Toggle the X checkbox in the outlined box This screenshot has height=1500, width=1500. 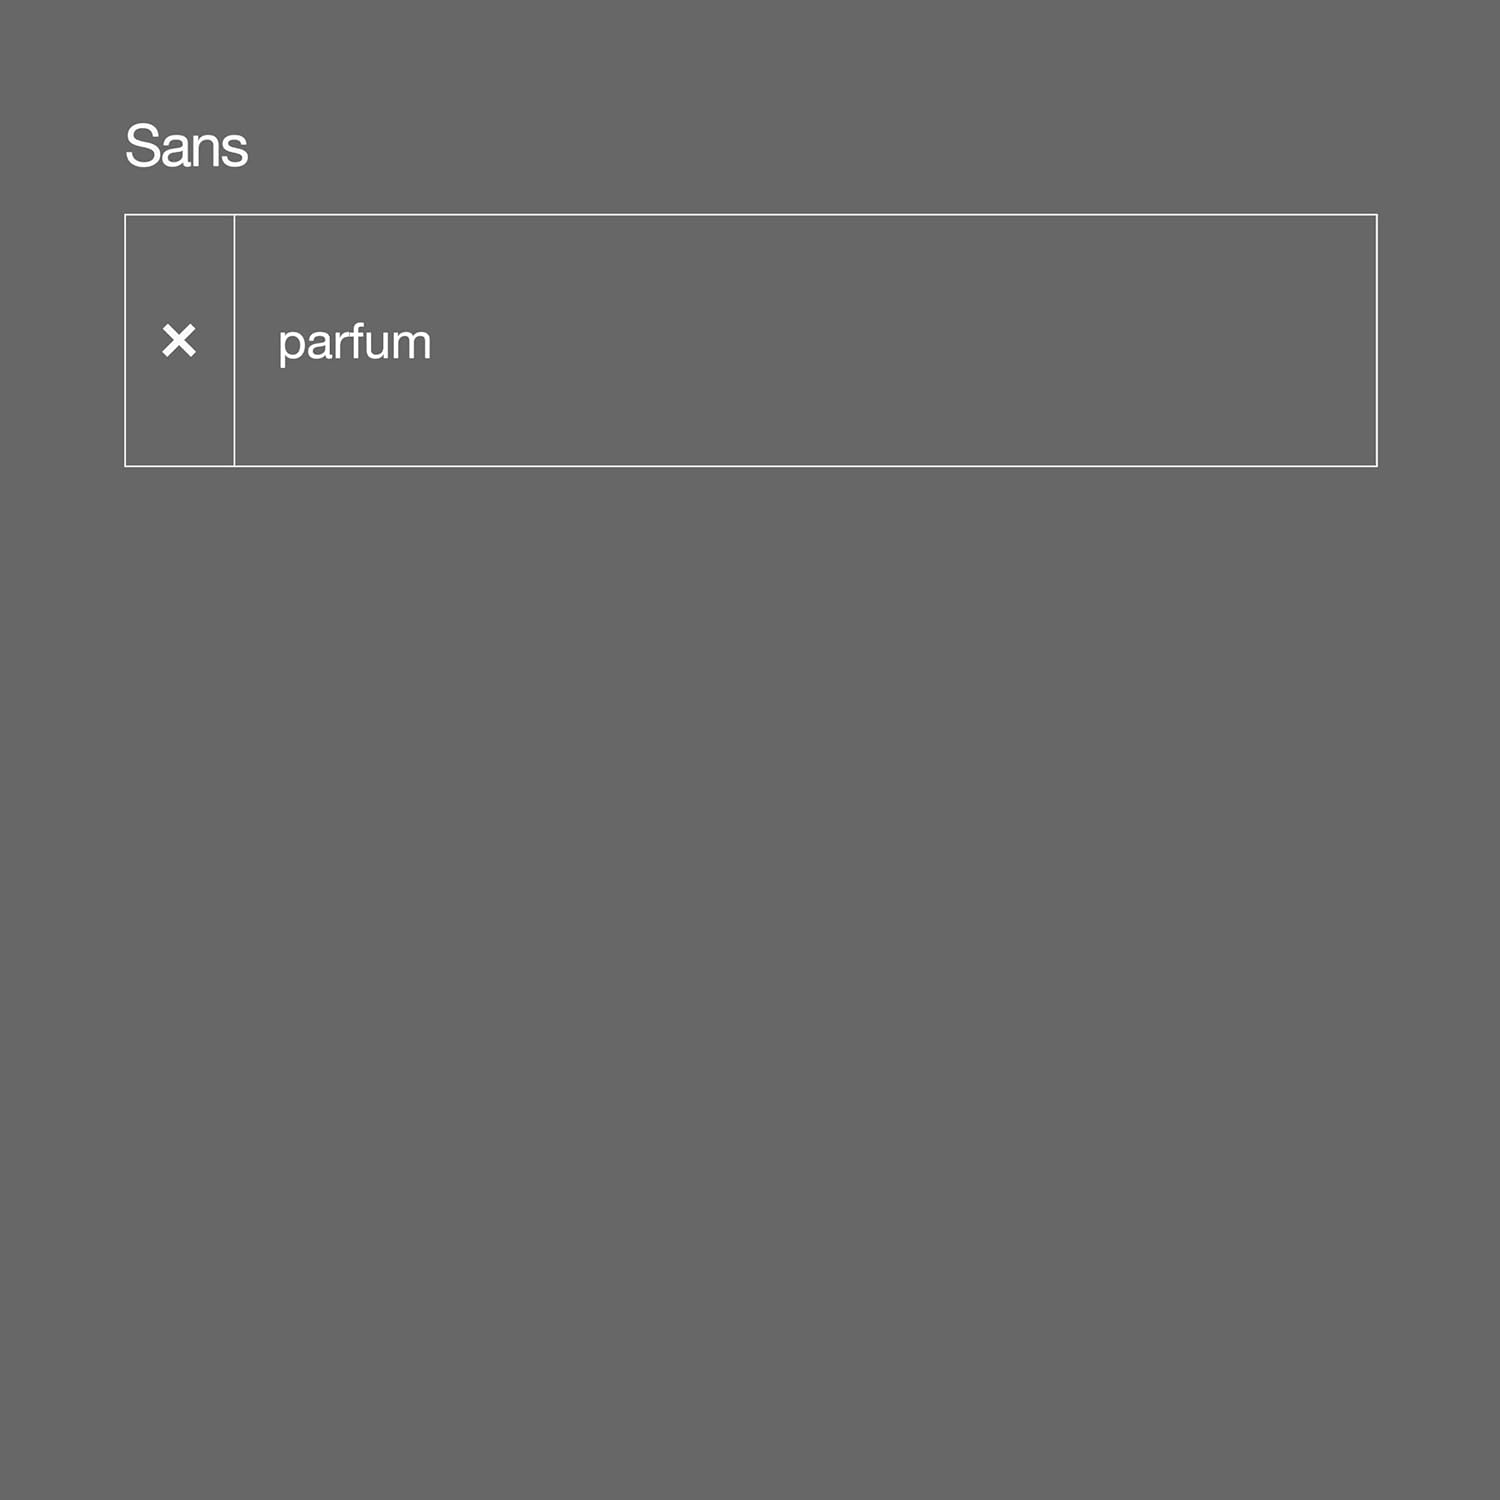(179, 341)
